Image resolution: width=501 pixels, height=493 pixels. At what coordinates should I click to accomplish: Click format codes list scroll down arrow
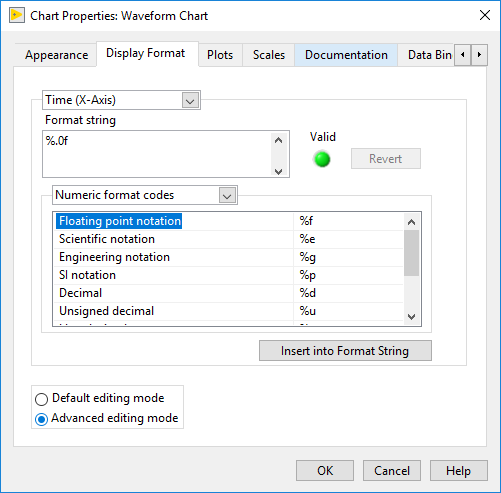(x=411, y=316)
